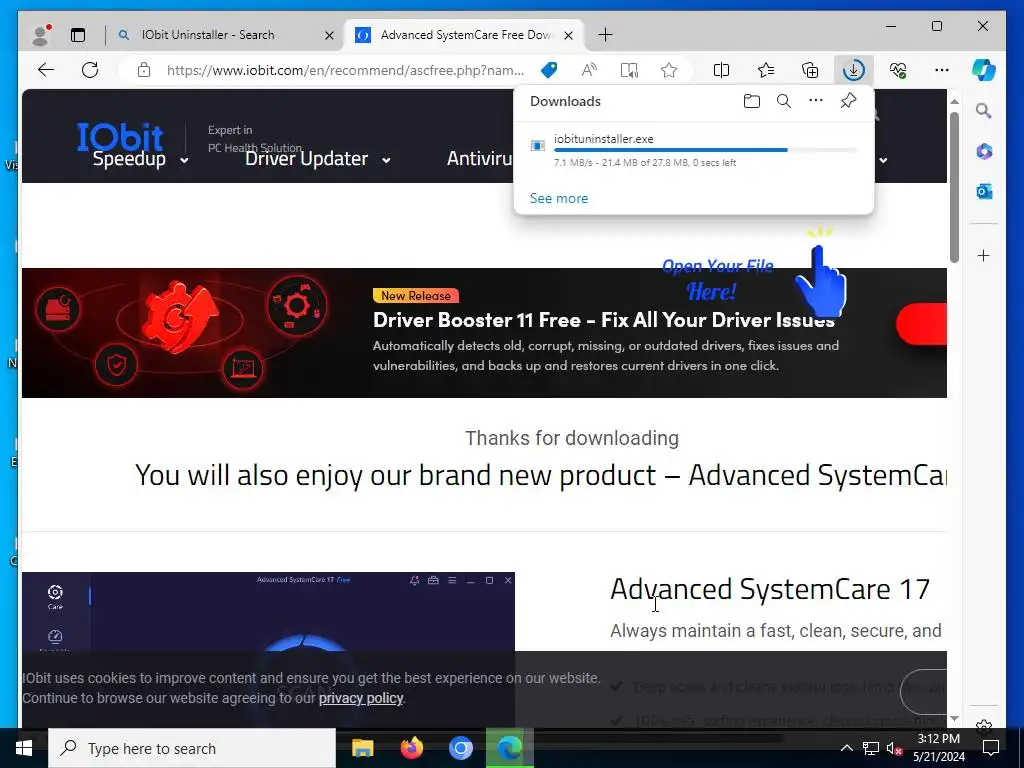This screenshot has width=1024, height=768.
Task: Click the taskbar search box
Action: click(x=192, y=748)
